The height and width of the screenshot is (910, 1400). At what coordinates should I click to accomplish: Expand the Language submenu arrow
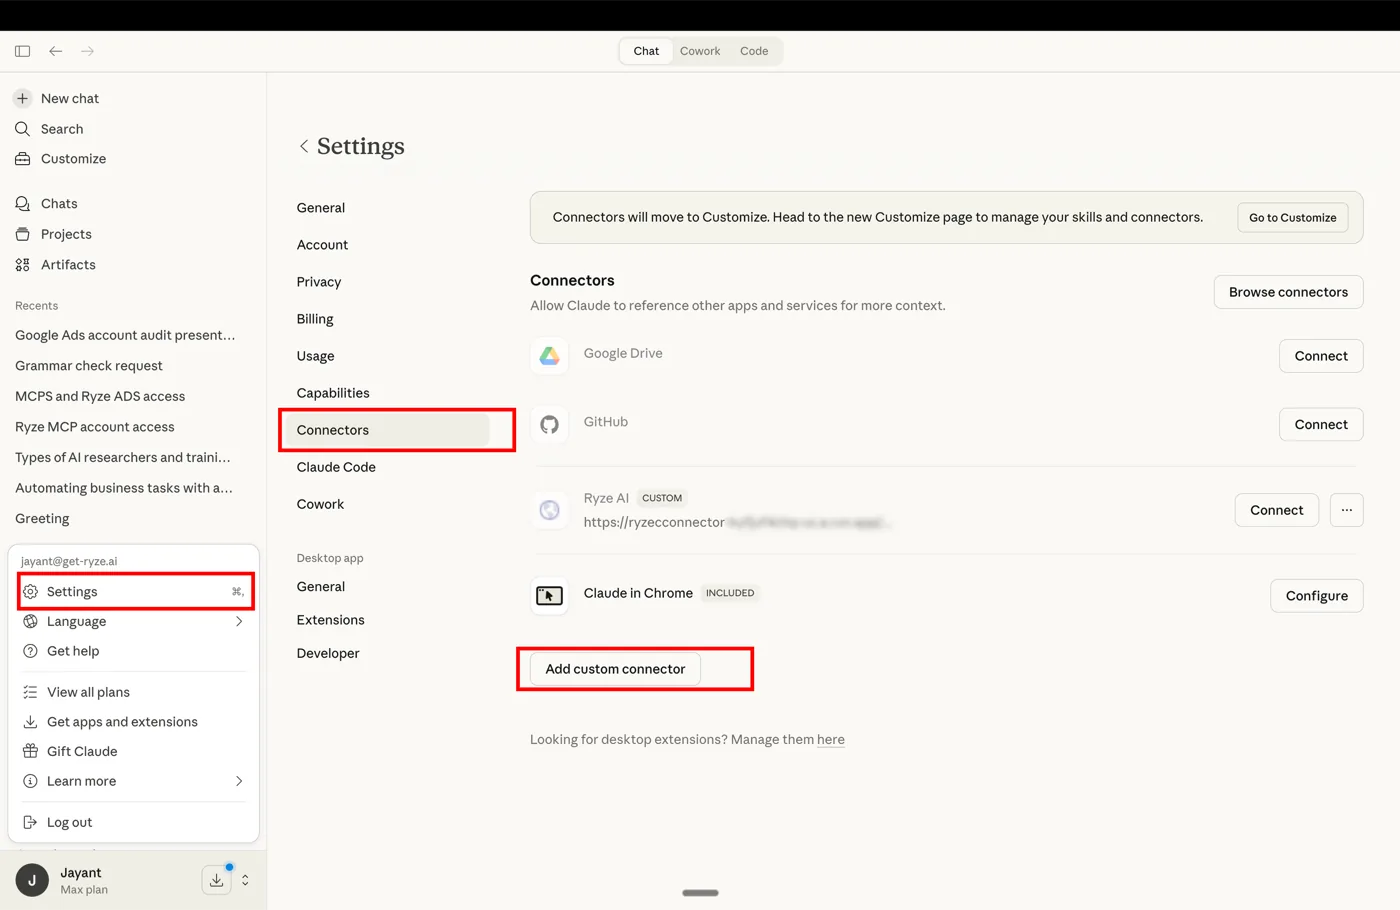pyautogui.click(x=239, y=621)
